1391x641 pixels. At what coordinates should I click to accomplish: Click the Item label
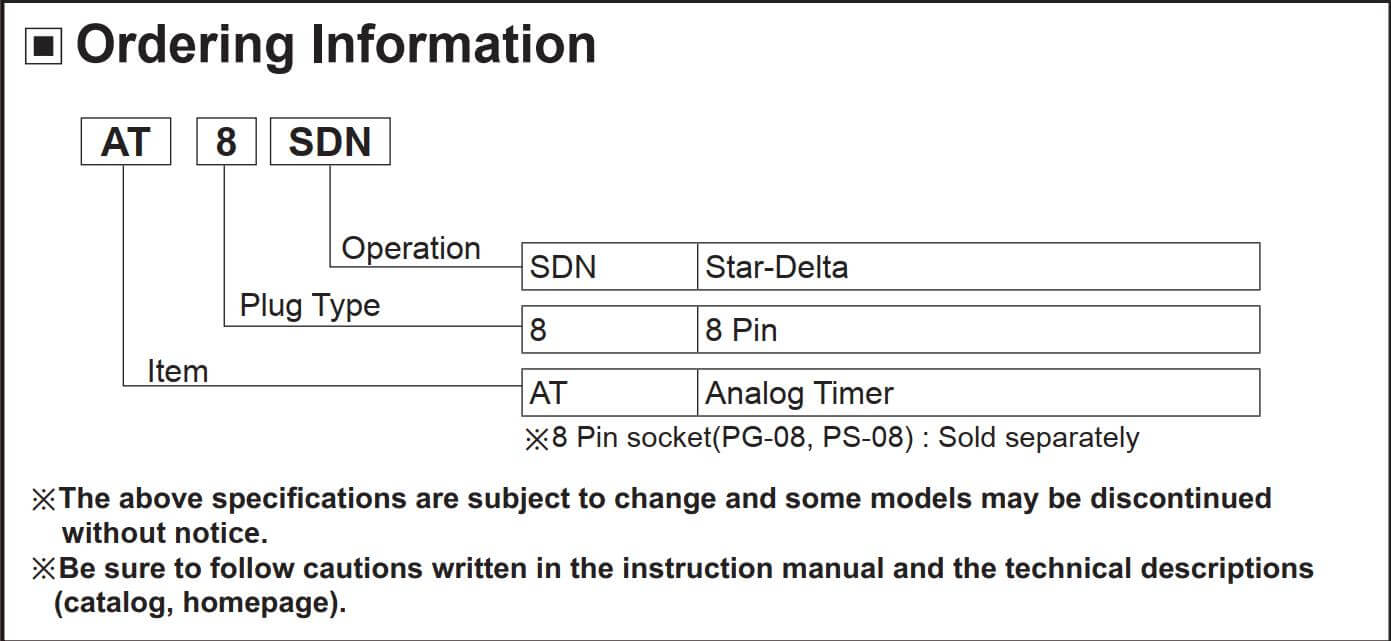[x=178, y=371]
